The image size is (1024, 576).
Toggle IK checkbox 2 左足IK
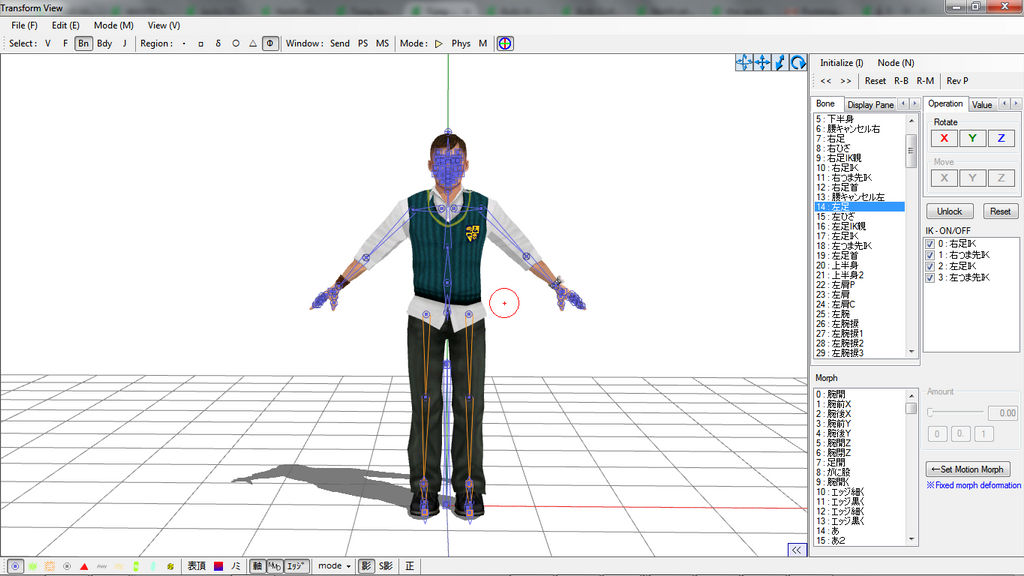coord(931,266)
